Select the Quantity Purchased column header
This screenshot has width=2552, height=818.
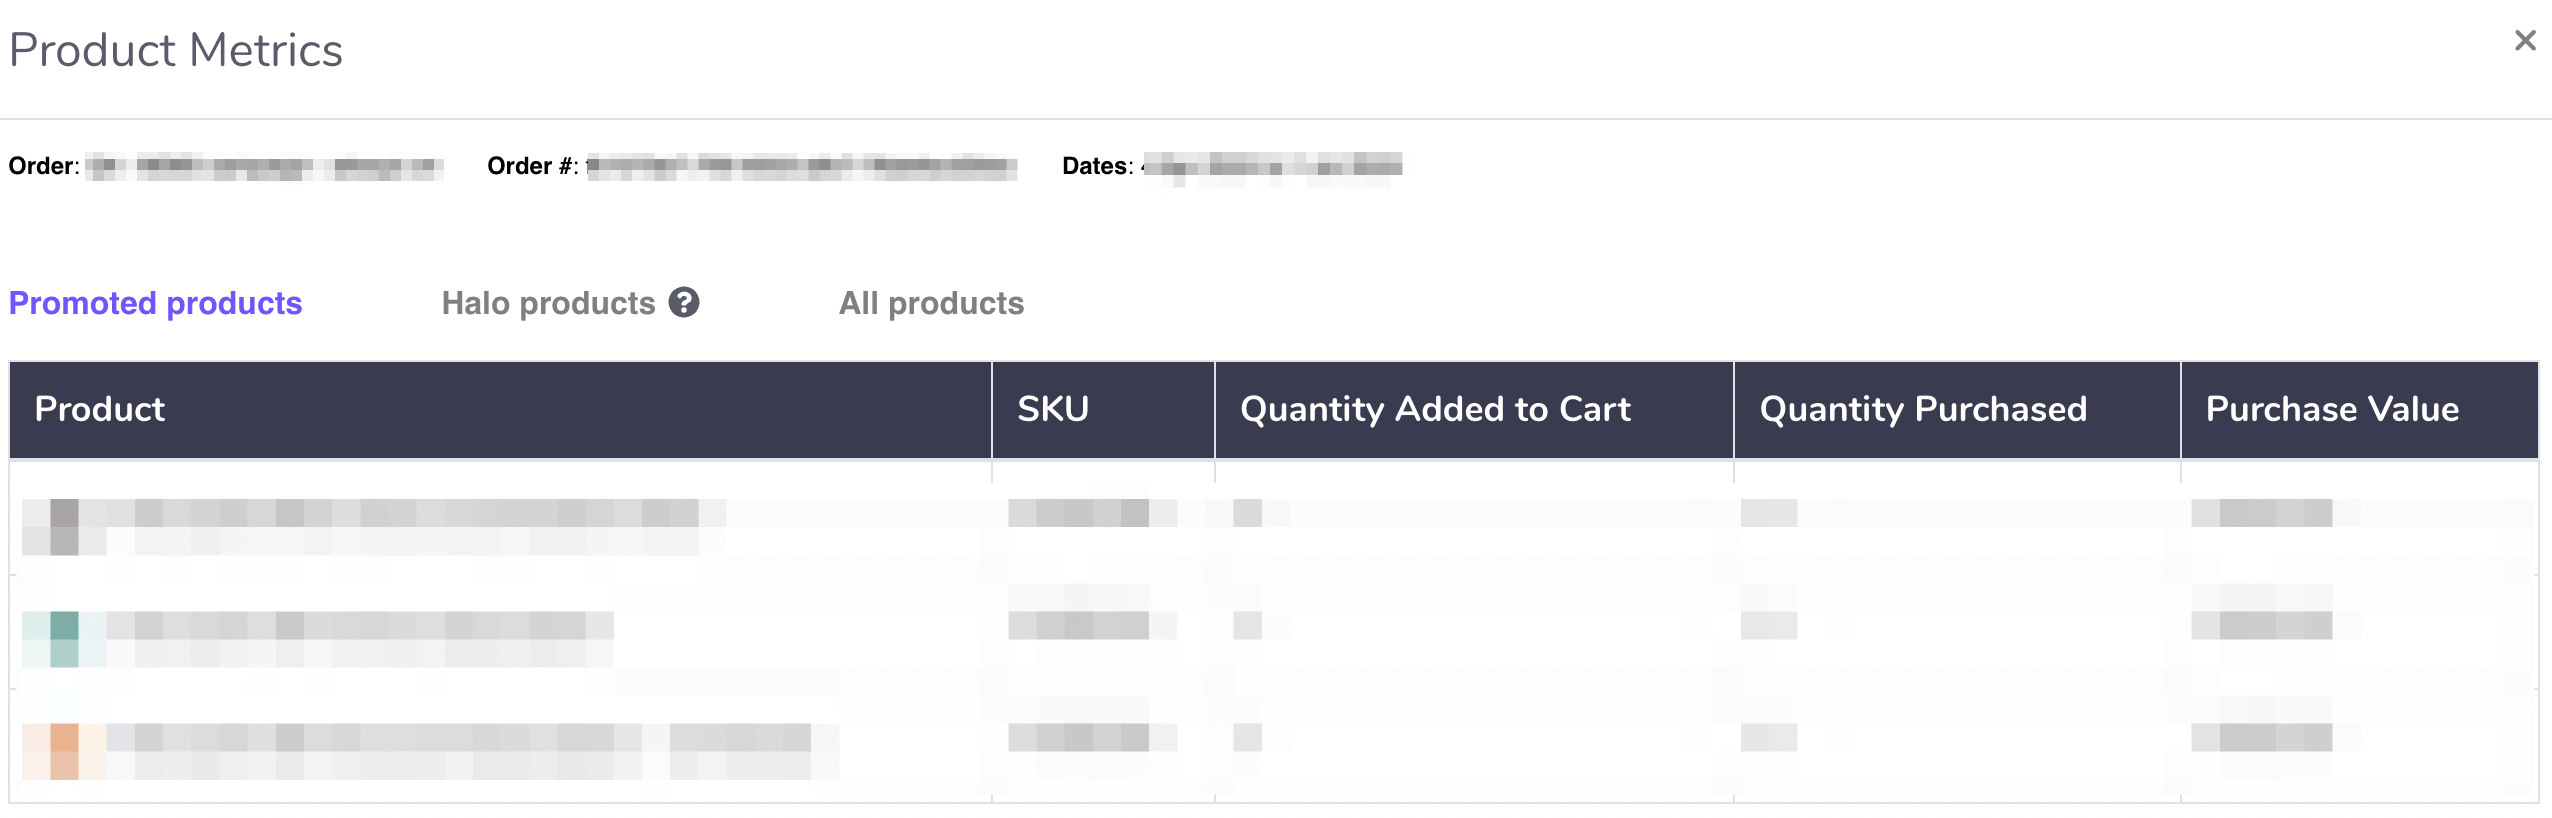pos(1923,409)
